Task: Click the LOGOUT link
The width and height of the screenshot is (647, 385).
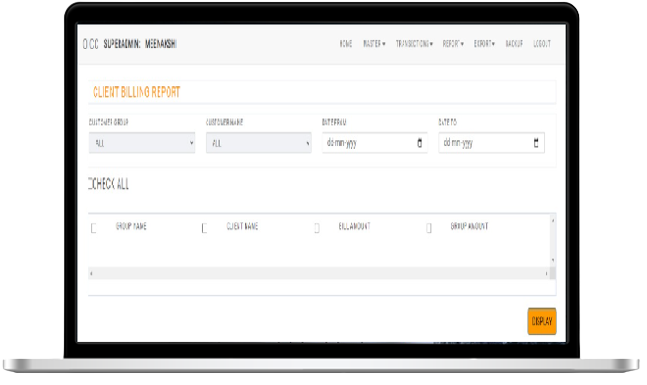Action: tap(542, 44)
